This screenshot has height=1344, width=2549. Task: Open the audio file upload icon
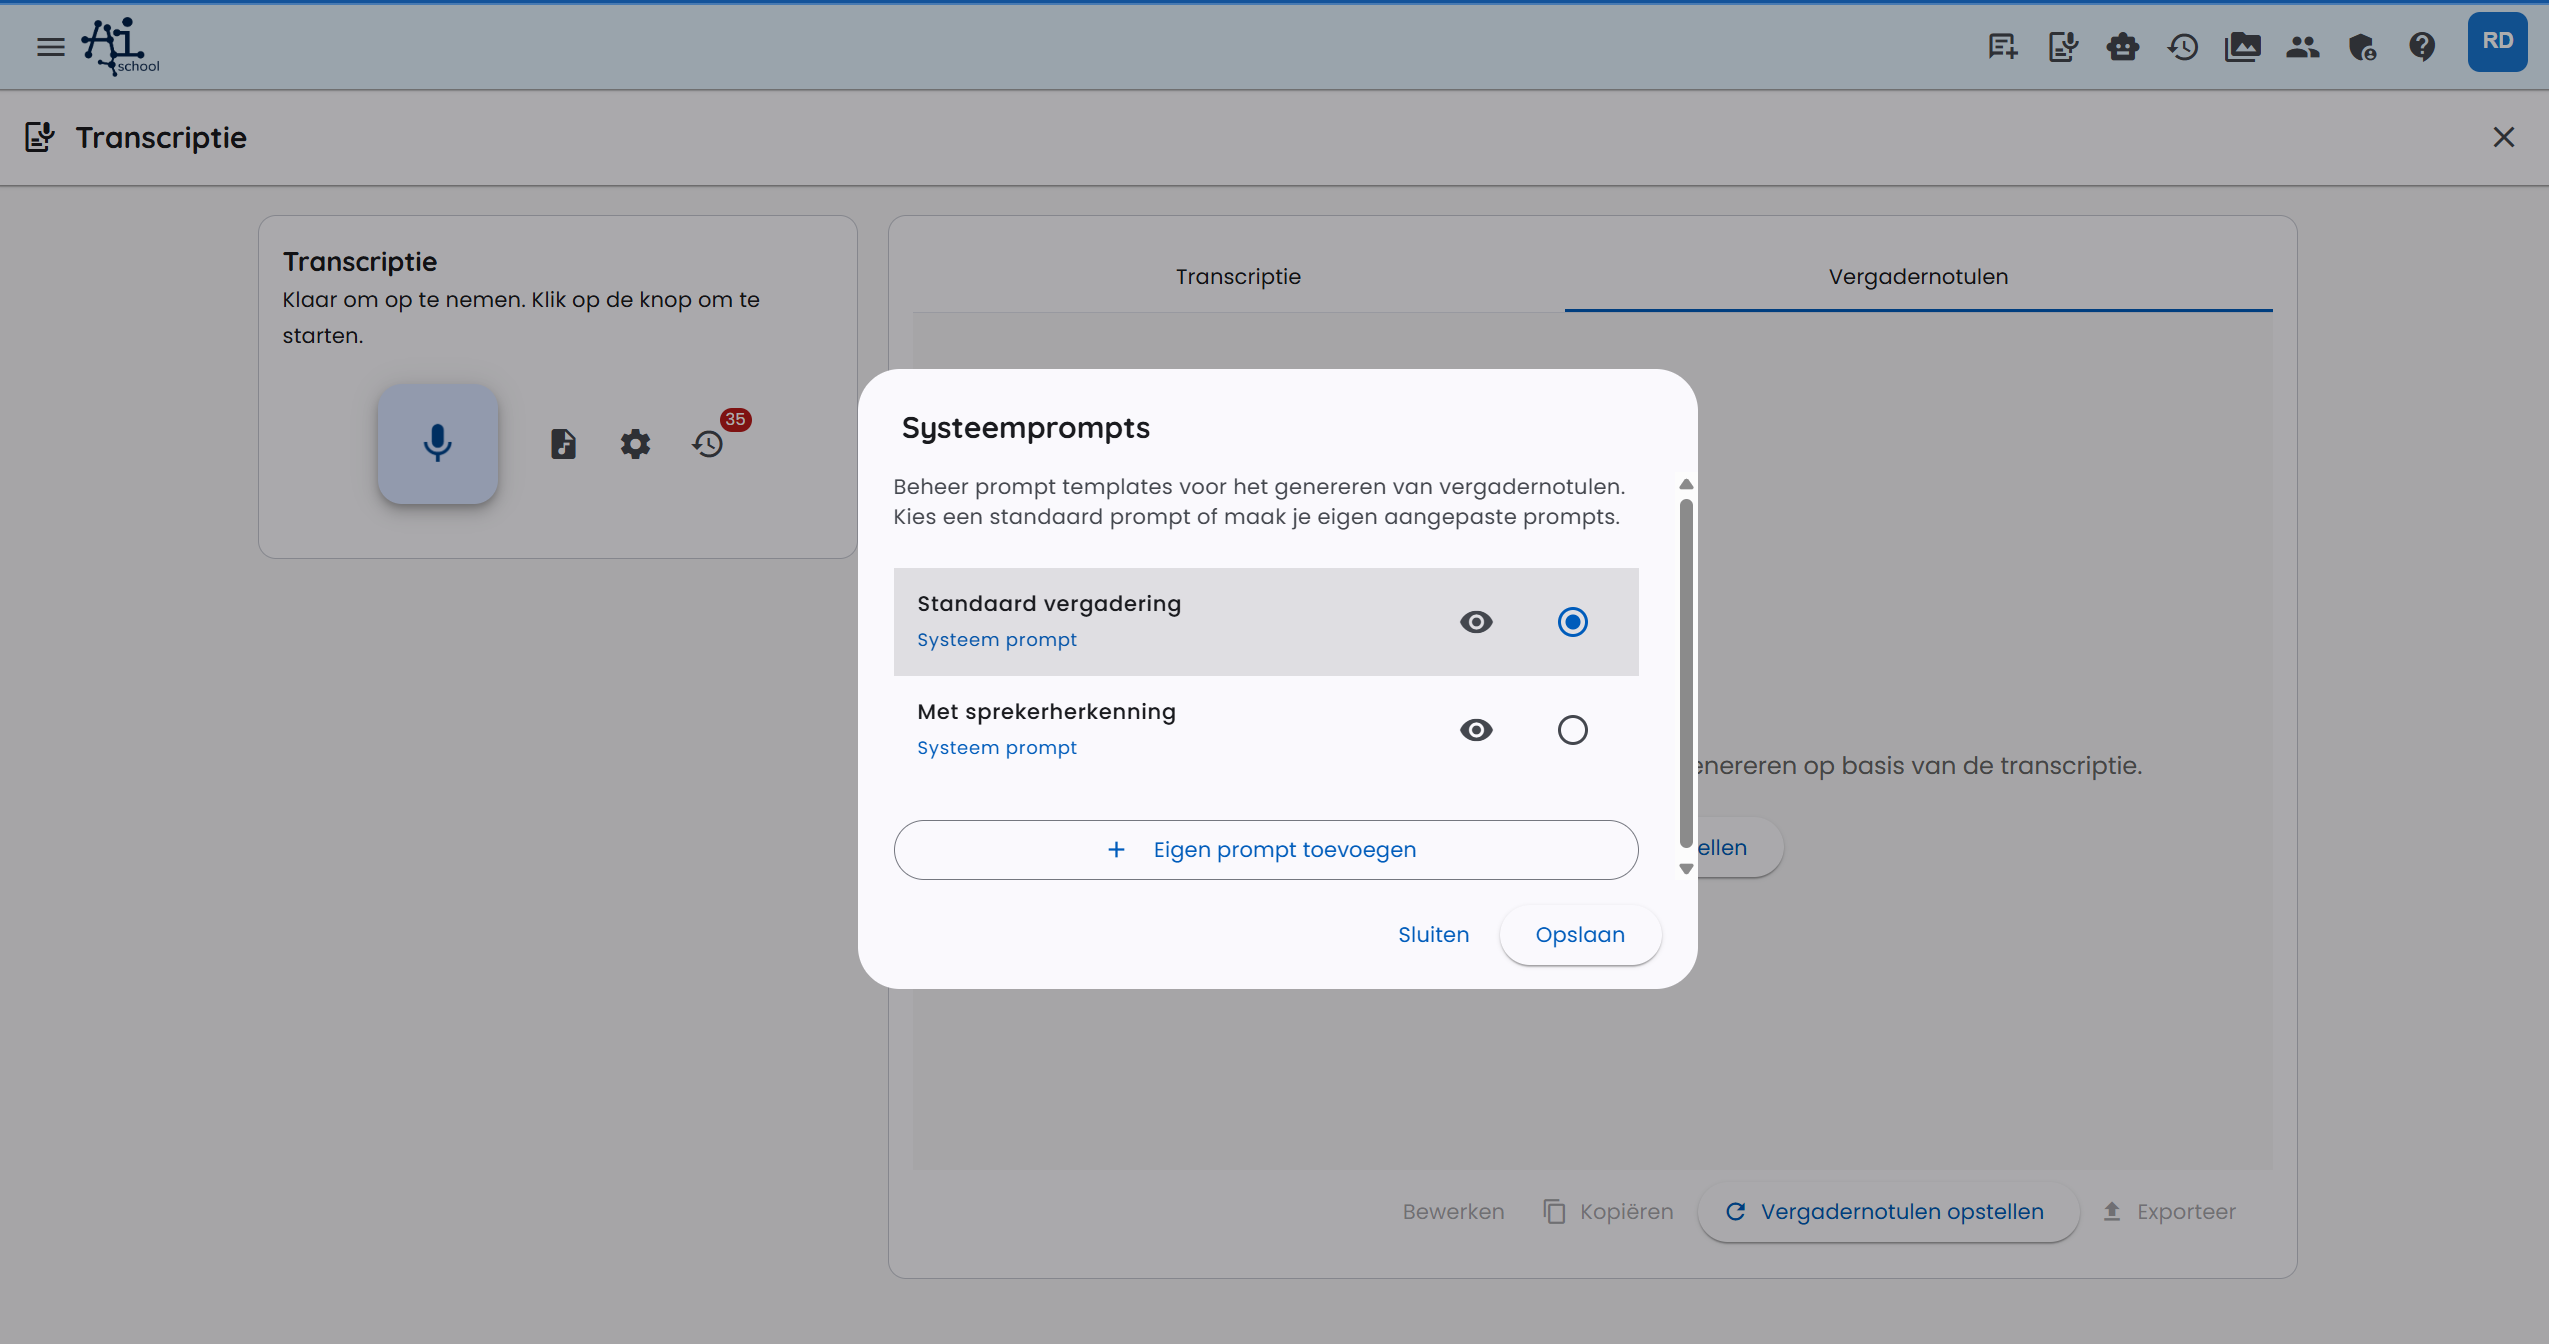(563, 443)
